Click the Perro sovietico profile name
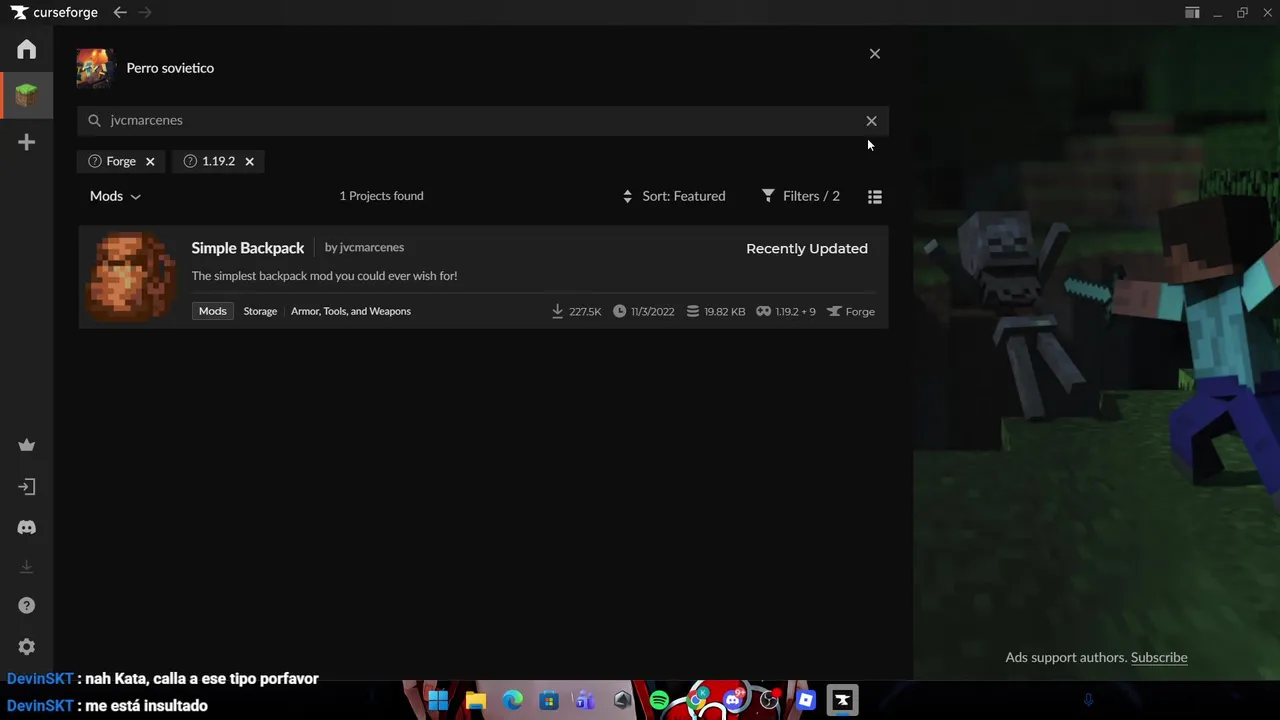 click(170, 68)
